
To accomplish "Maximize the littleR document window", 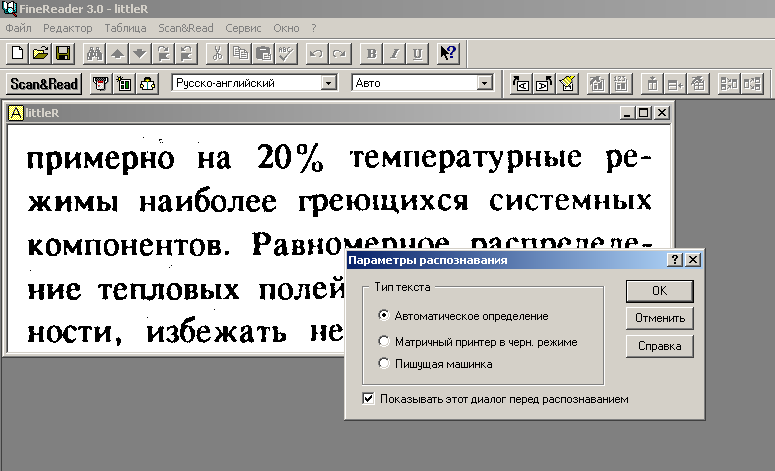I will point(644,113).
